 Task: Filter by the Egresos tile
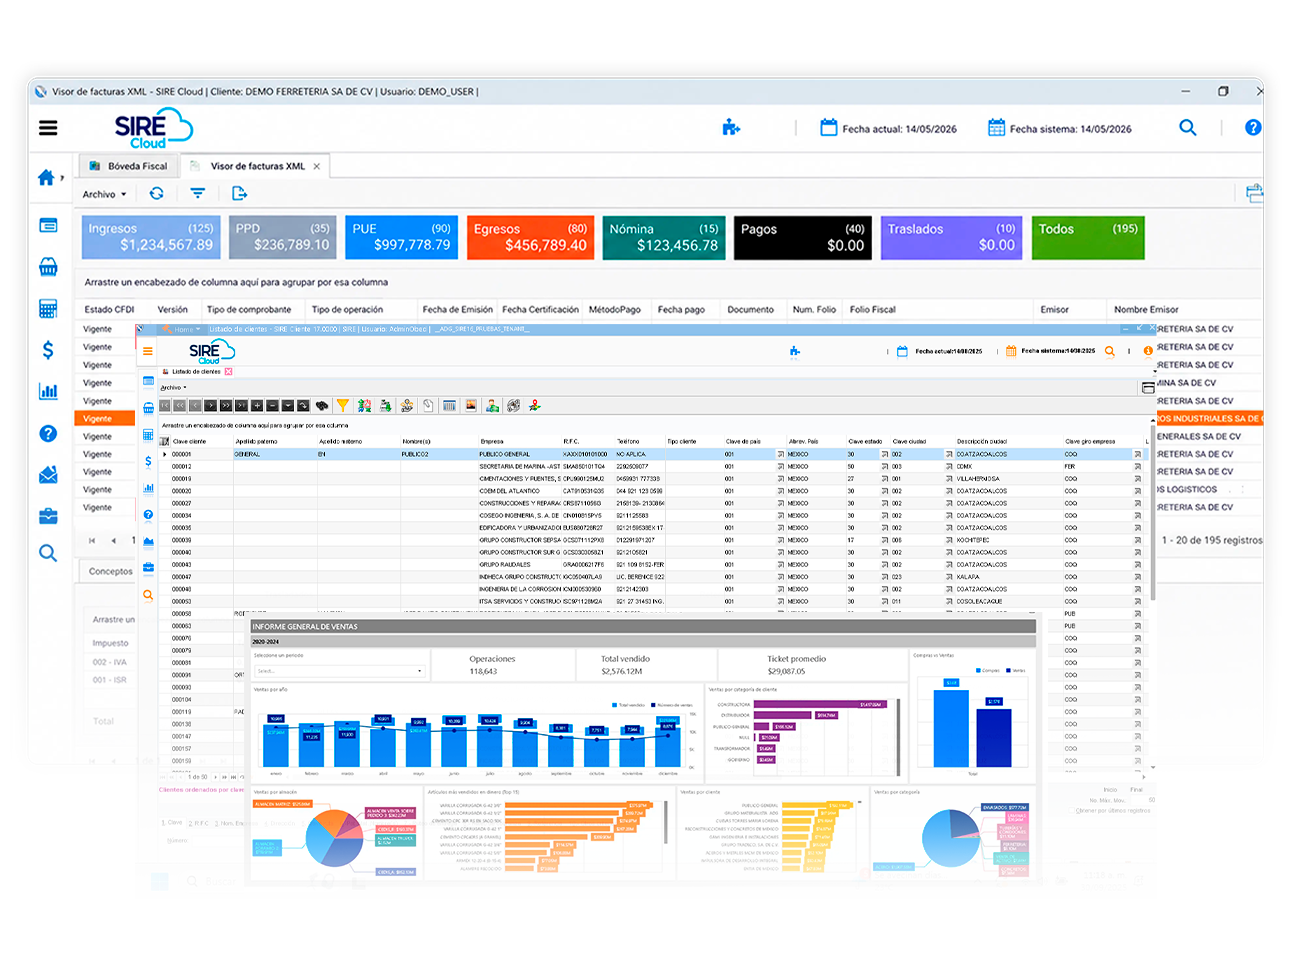(531, 238)
